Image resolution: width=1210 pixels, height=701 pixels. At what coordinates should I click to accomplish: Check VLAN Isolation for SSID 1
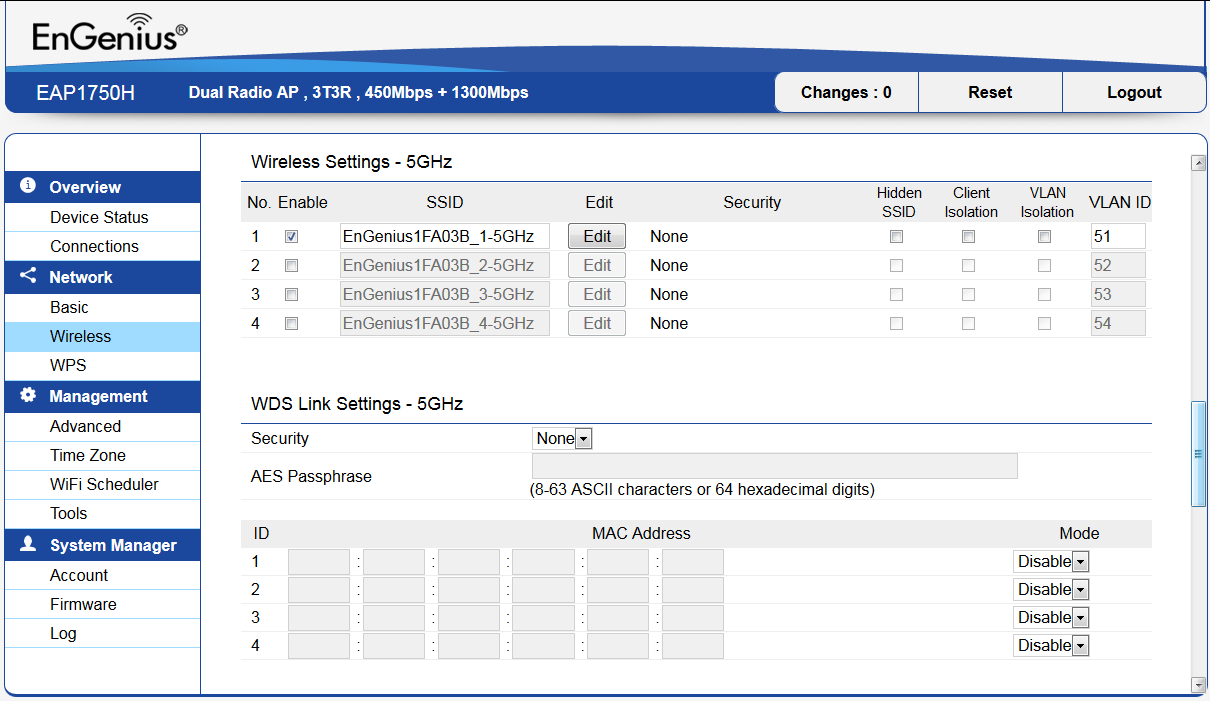point(1044,237)
